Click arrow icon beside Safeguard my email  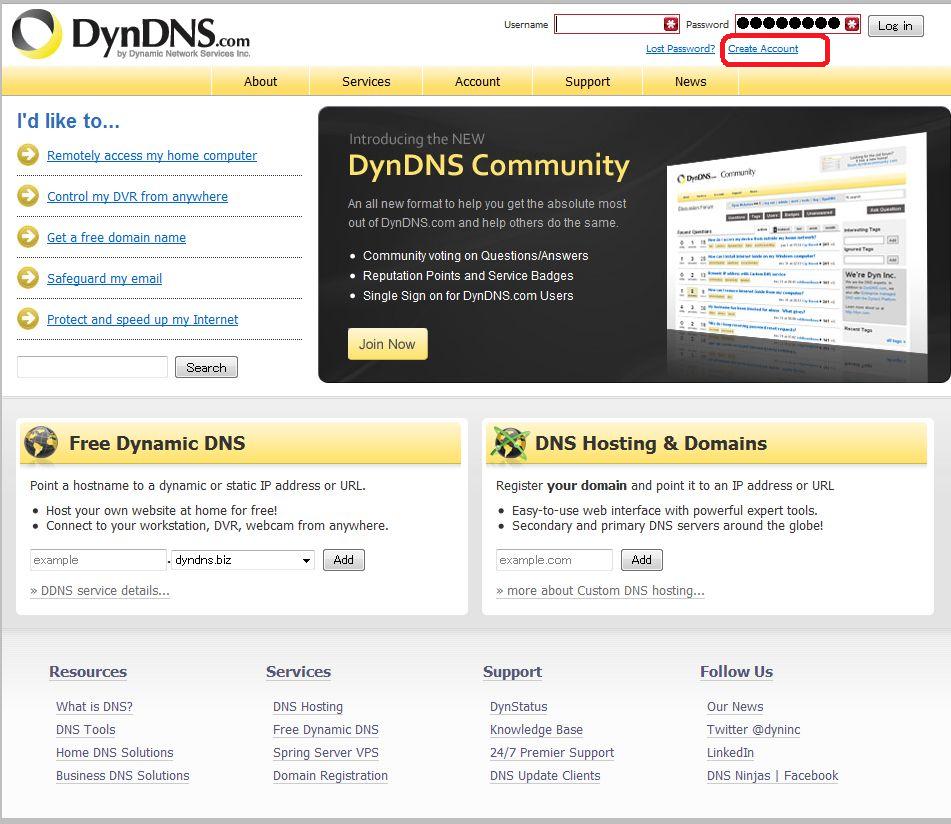pos(28,278)
